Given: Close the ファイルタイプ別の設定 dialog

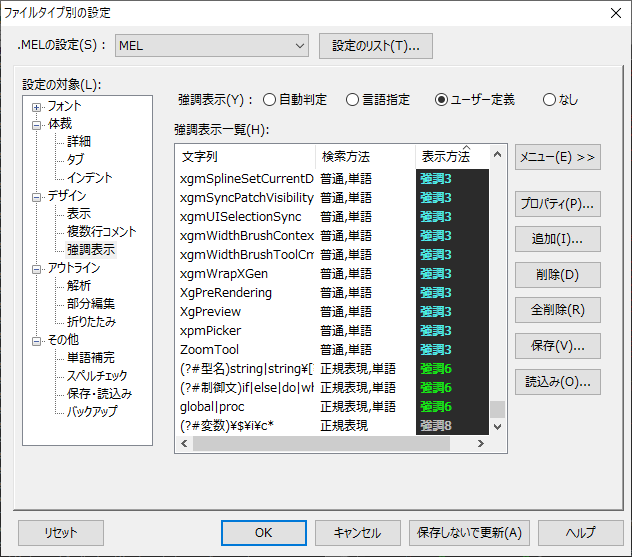Looking at the screenshot, I should 615,13.
